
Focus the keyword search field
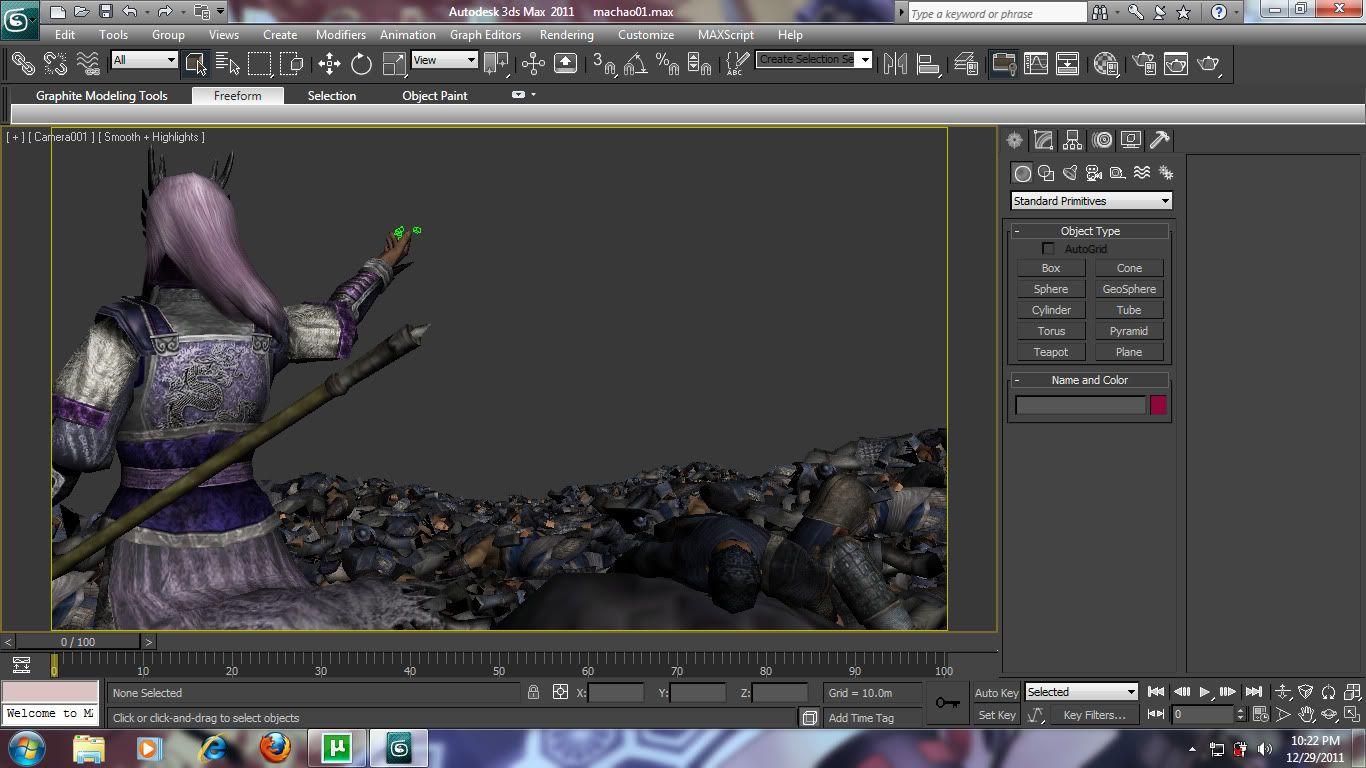coord(997,13)
